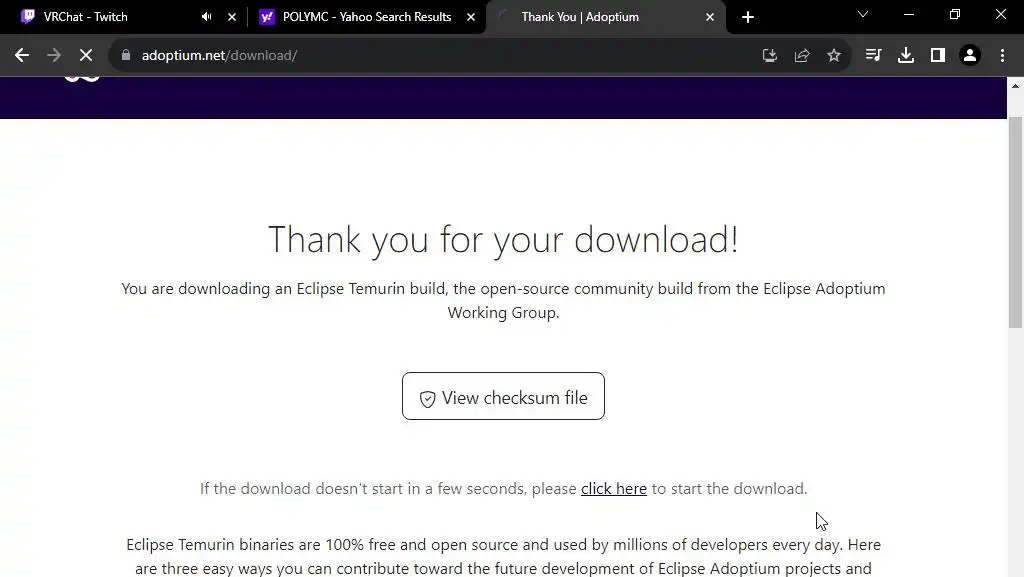Expand the tab search dropdown
This screenshot has width=1024, height=577.
click(x=863, y=14)
